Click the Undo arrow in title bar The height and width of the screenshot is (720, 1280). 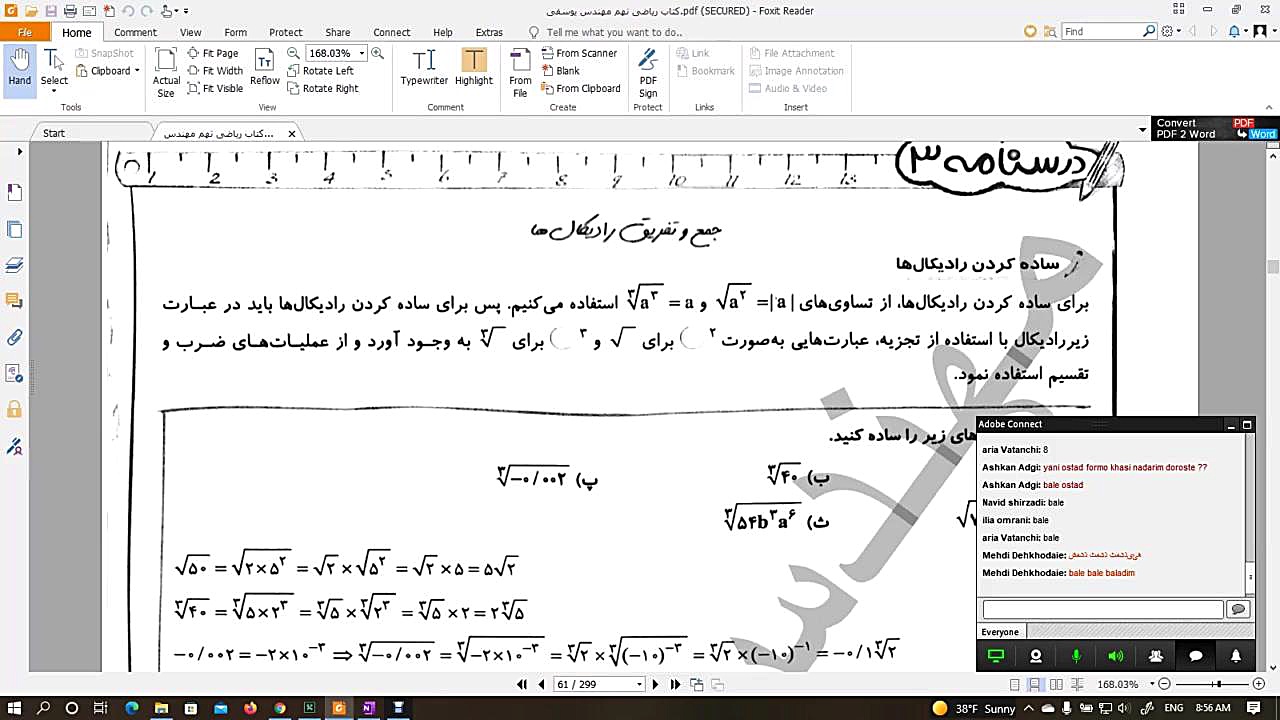click(x=128, y=11)
